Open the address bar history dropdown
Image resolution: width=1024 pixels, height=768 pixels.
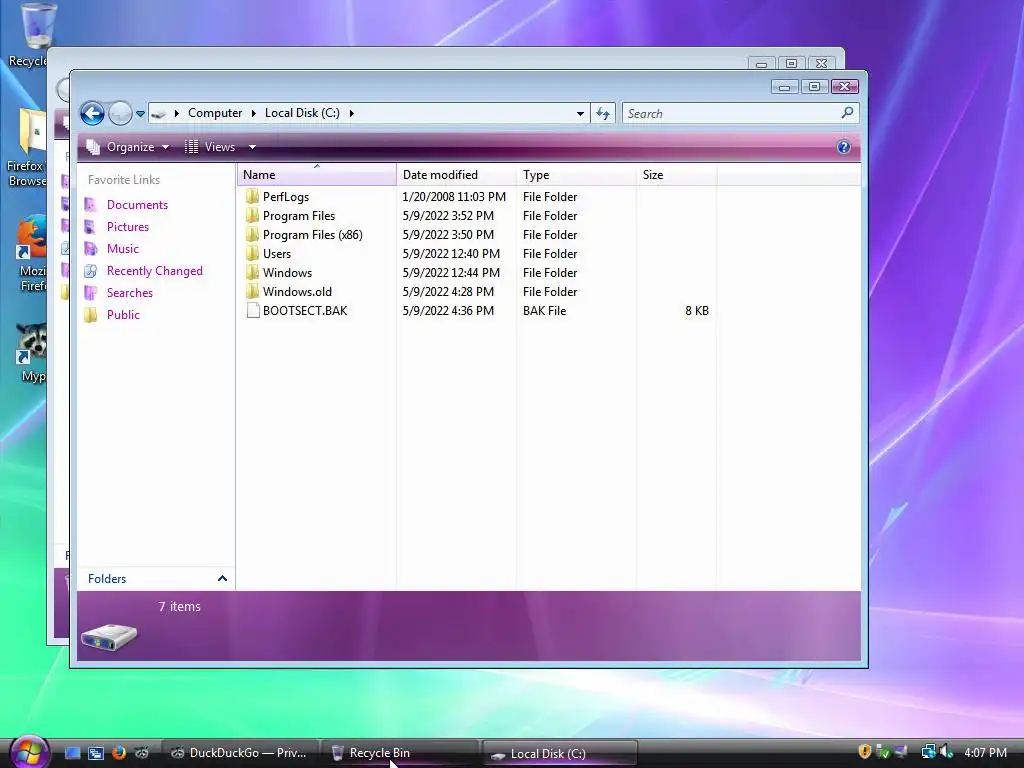point(580,114)
